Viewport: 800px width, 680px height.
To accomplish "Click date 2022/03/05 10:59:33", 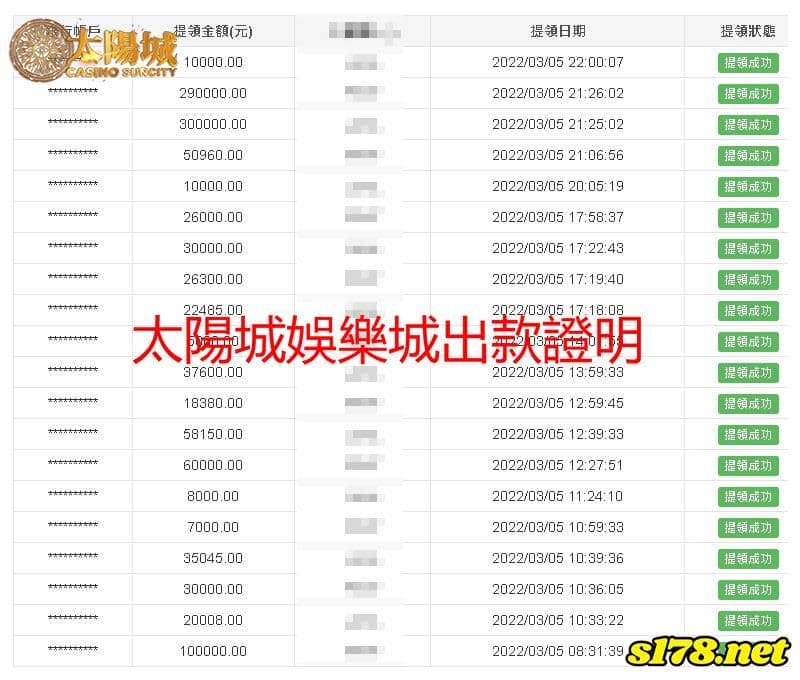I will point(558,527).
